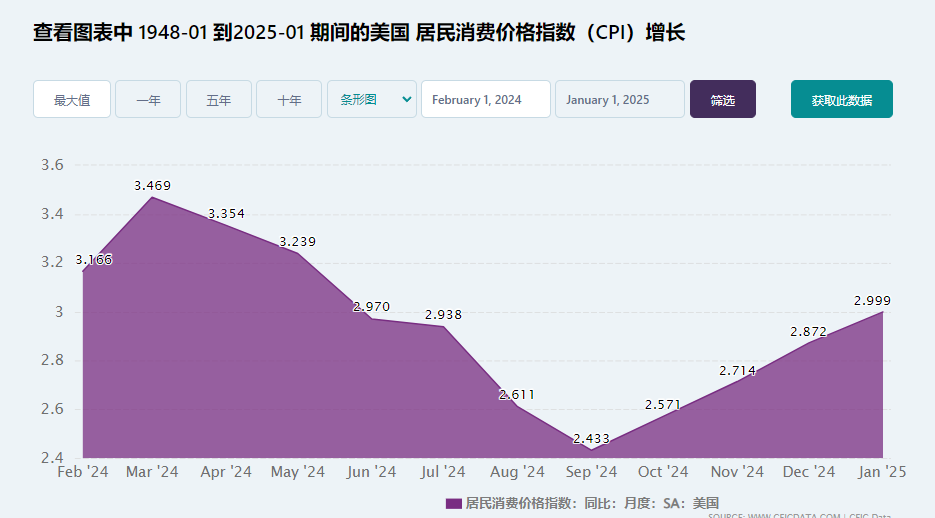Toggle the 居民消费价格指数 legend series

(x=592, y=502)
